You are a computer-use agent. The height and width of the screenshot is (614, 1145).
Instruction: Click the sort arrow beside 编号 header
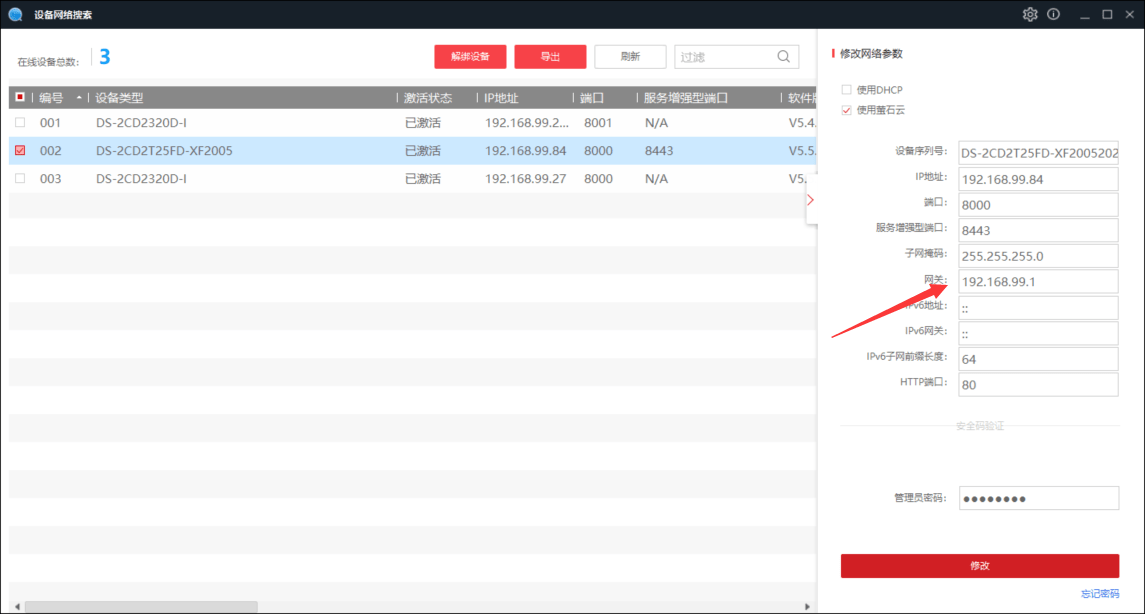(x=79, y=98)
